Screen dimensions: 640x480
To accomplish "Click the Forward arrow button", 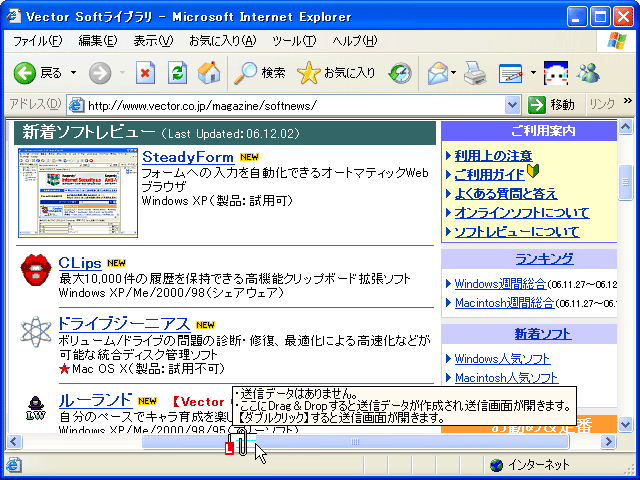I will (x=100, y=73).
